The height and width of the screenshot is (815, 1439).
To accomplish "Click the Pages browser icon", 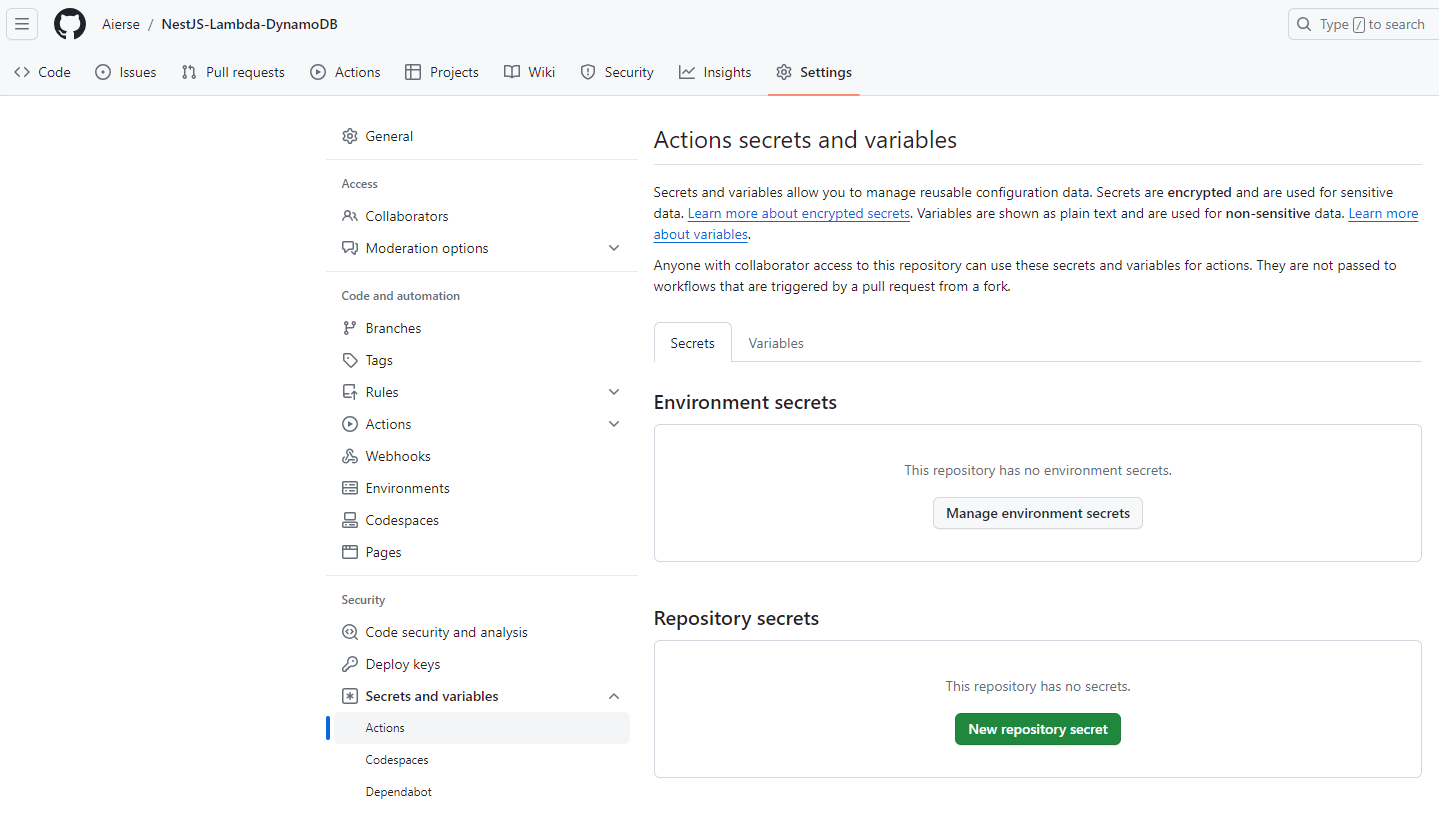I will tap(350, 552).
